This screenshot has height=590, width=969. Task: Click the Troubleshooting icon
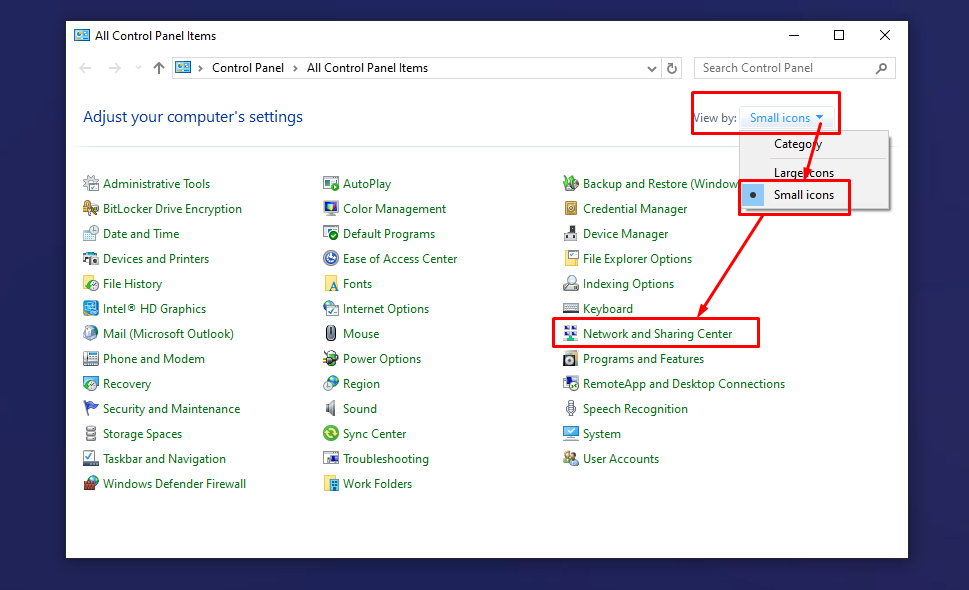pyautogui.click(x=331, y=459)
